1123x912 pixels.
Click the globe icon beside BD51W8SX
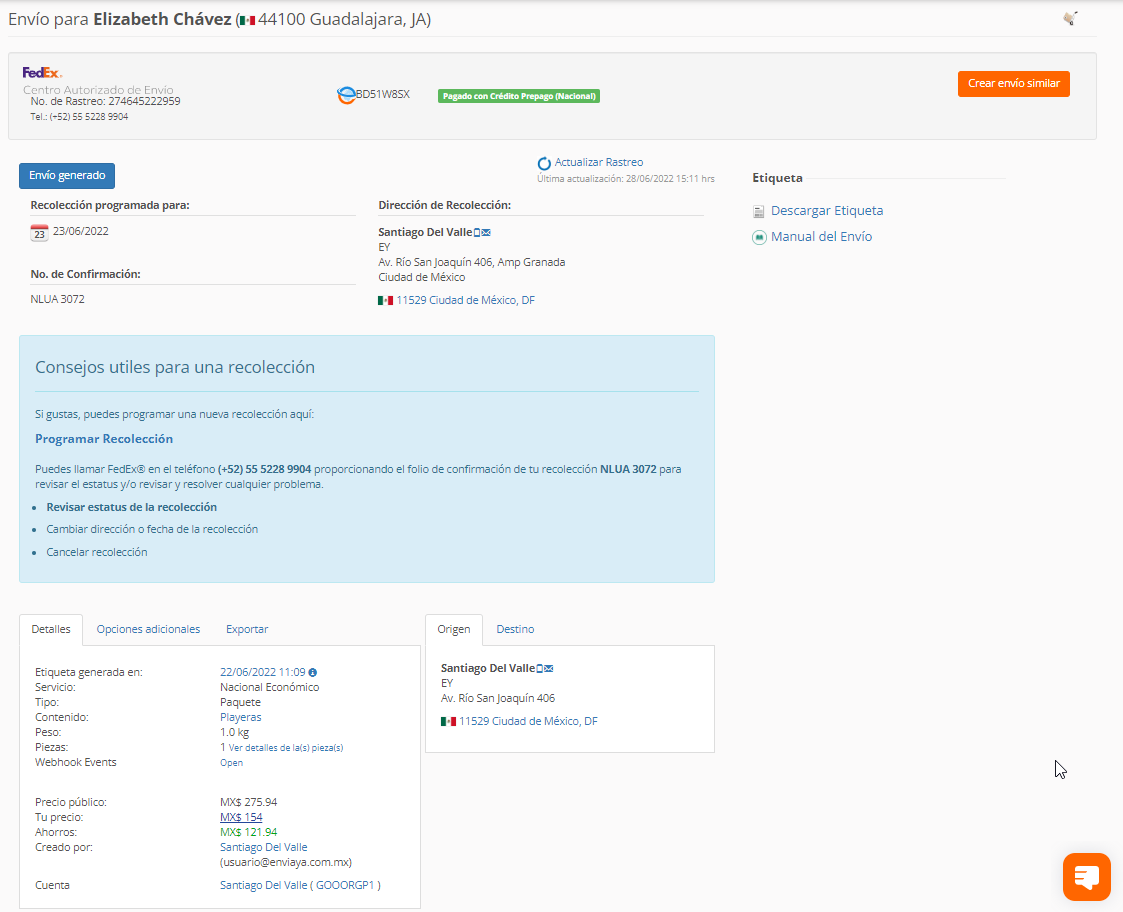(346, 95)
